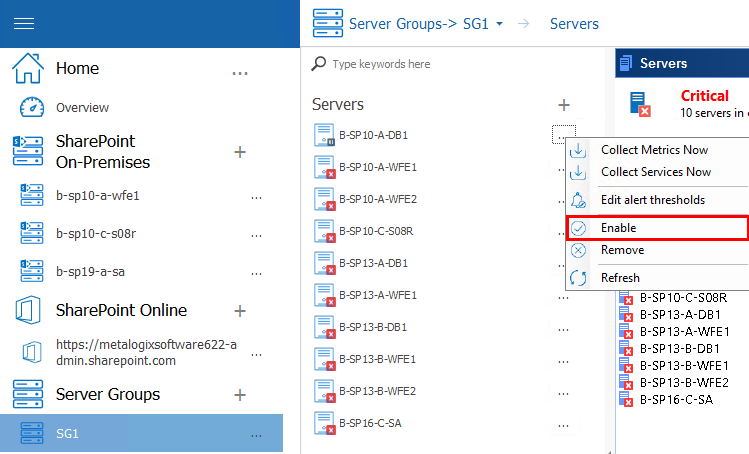Open Home more options ellipsis
The image size is (749, 454).
click(240, 73)
